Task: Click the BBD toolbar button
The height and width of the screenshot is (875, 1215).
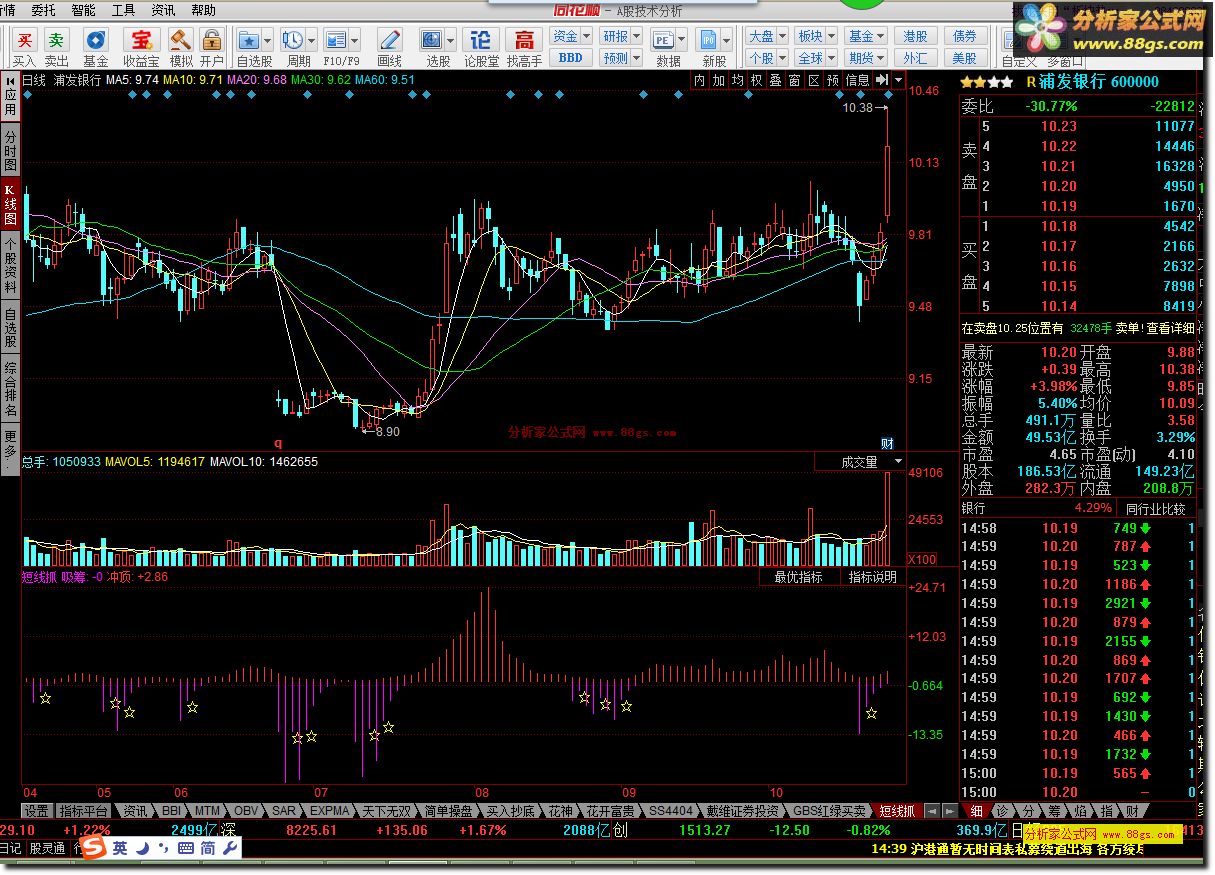Action: (x=570, y=58)
